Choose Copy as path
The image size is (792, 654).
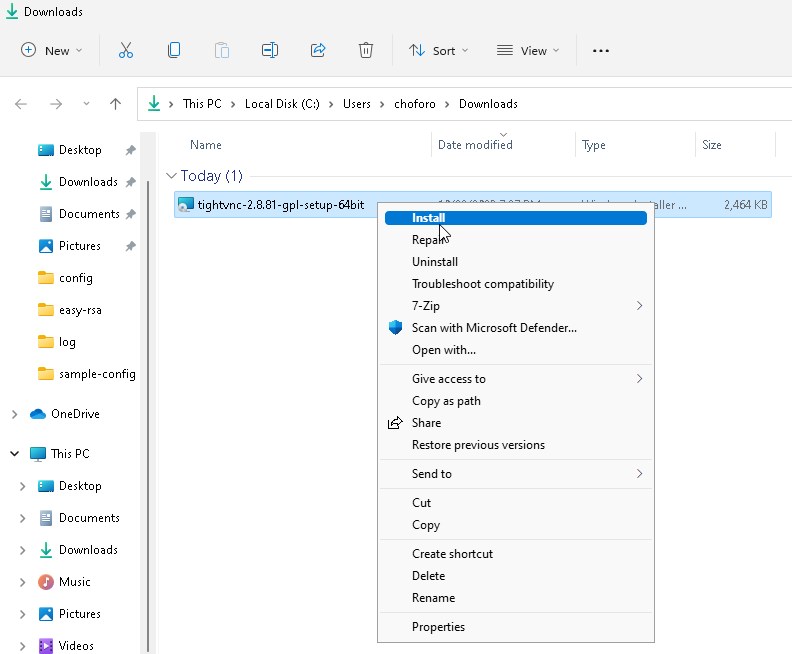(x=516, y=401)
